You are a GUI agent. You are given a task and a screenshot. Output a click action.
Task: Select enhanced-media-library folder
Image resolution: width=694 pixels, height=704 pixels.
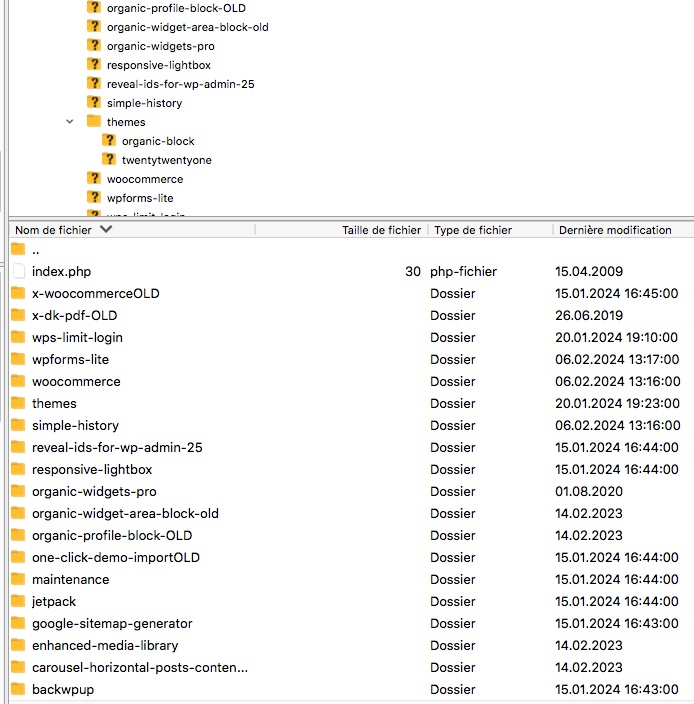pos(105,645)
